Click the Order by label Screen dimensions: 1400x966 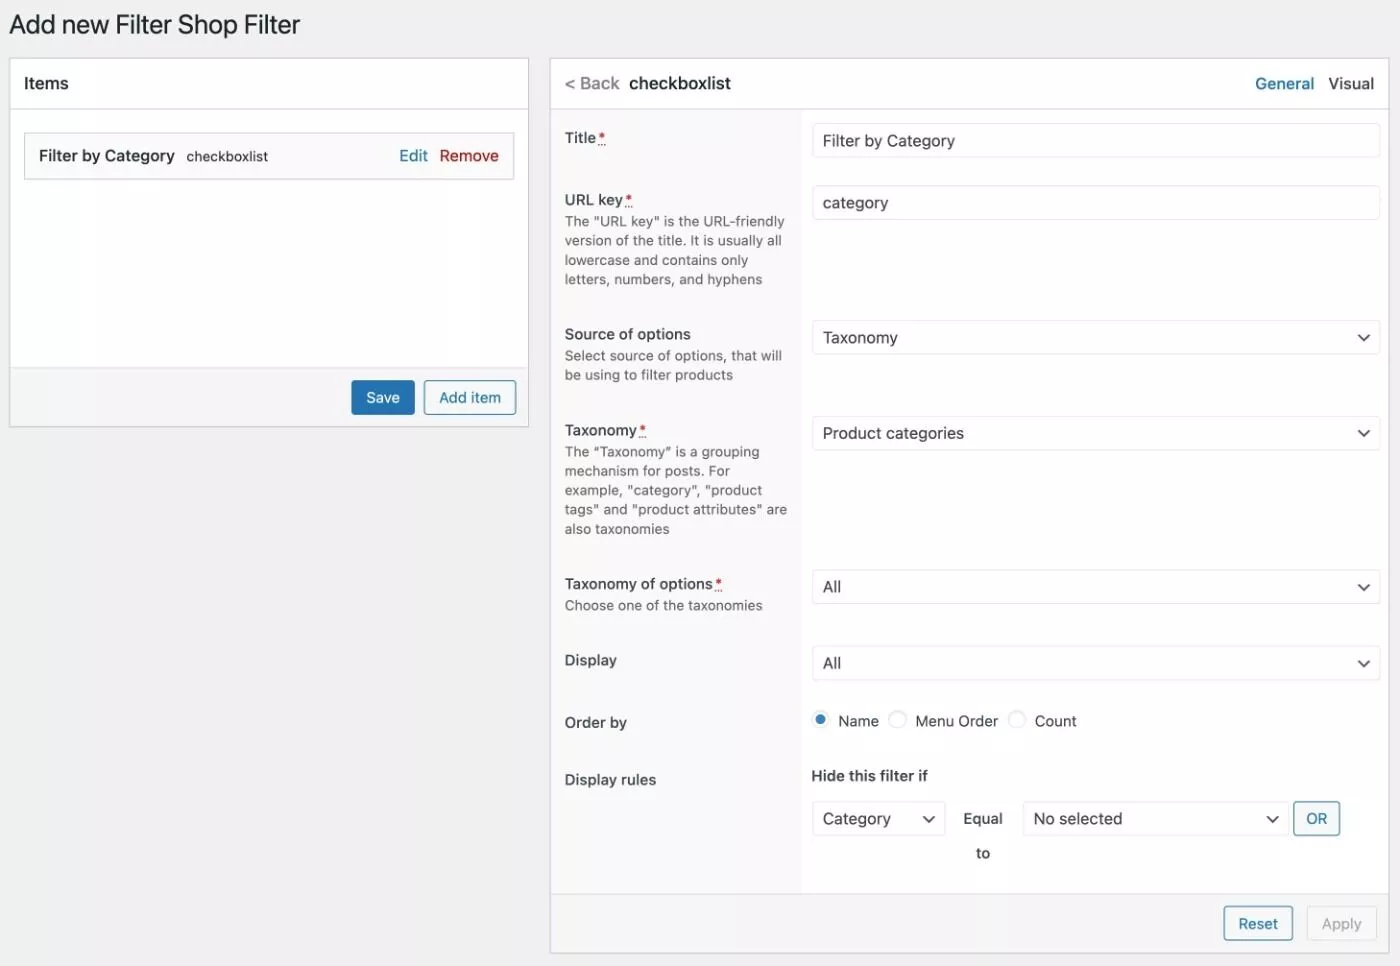pos(596,722)
